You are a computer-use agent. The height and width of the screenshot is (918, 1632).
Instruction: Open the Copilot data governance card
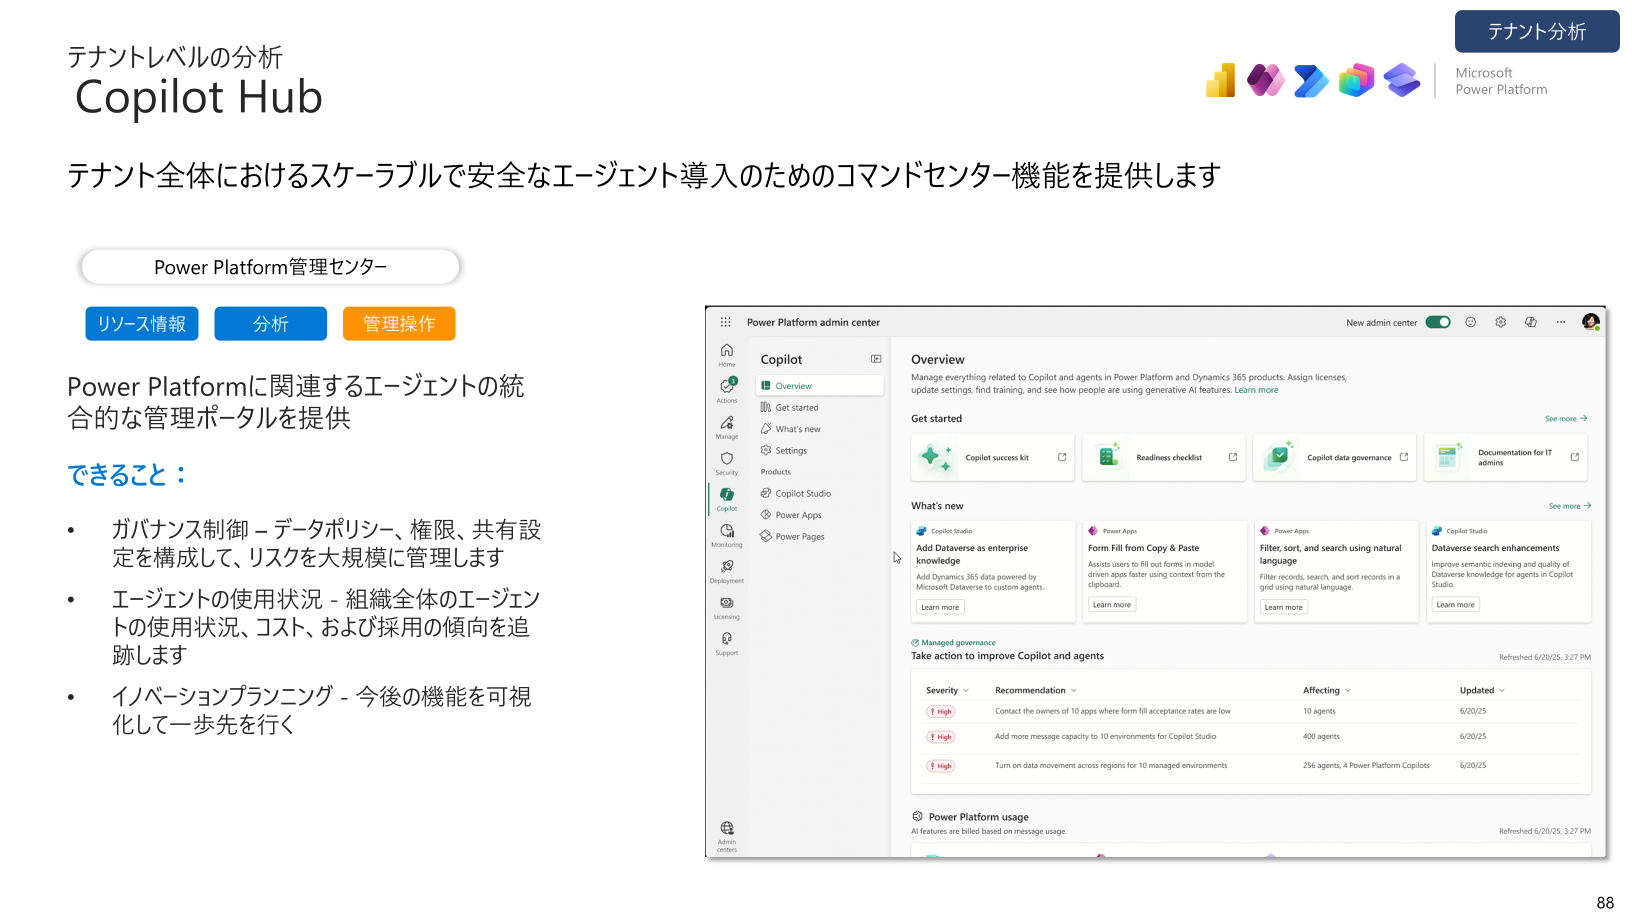click(x=1335, y=457)
